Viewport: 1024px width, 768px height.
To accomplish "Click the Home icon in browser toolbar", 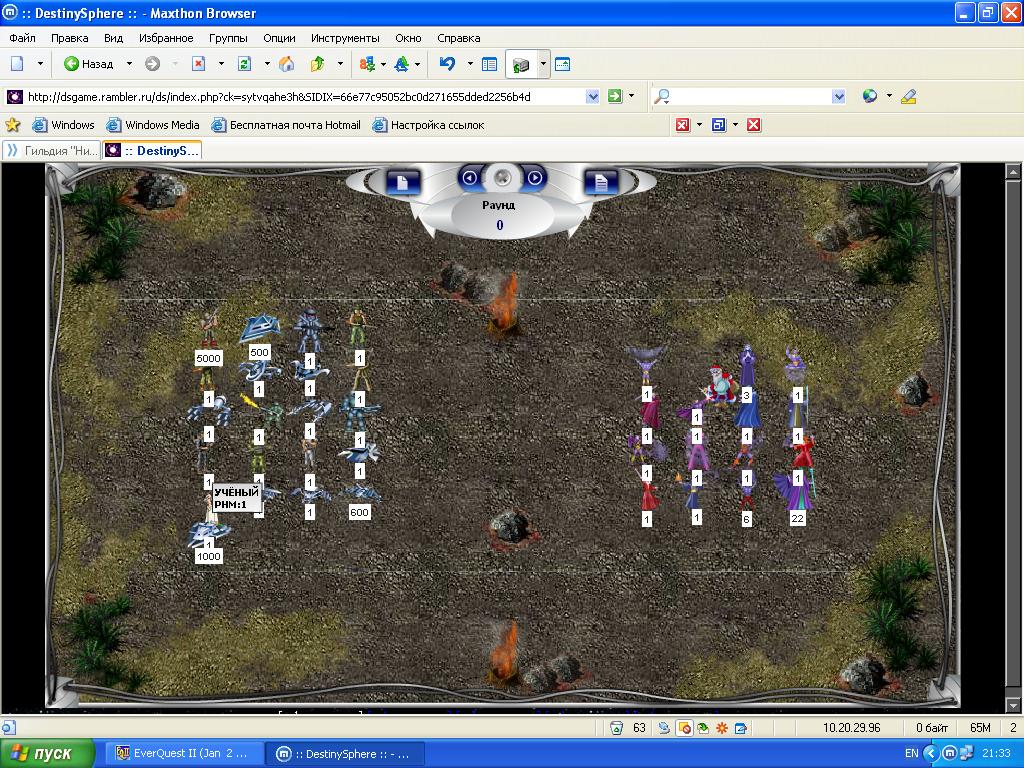I will [x=287, y=64].
